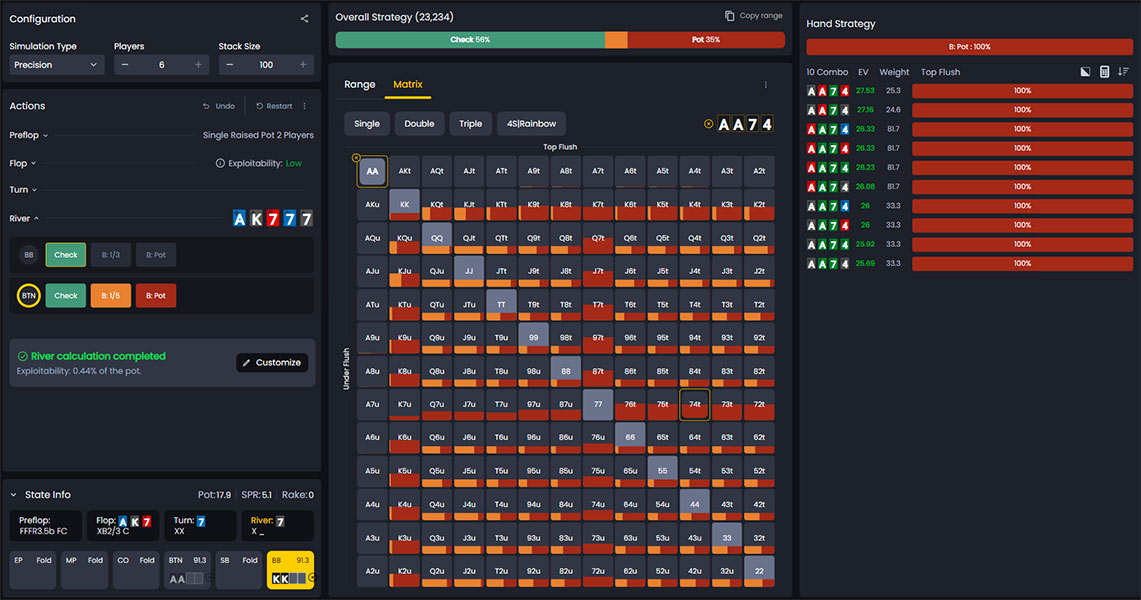The width and height of the screenshot is (1141, 600).
Task: Open the Simulation Type Precision dropdown
Action: click(56, 64)
